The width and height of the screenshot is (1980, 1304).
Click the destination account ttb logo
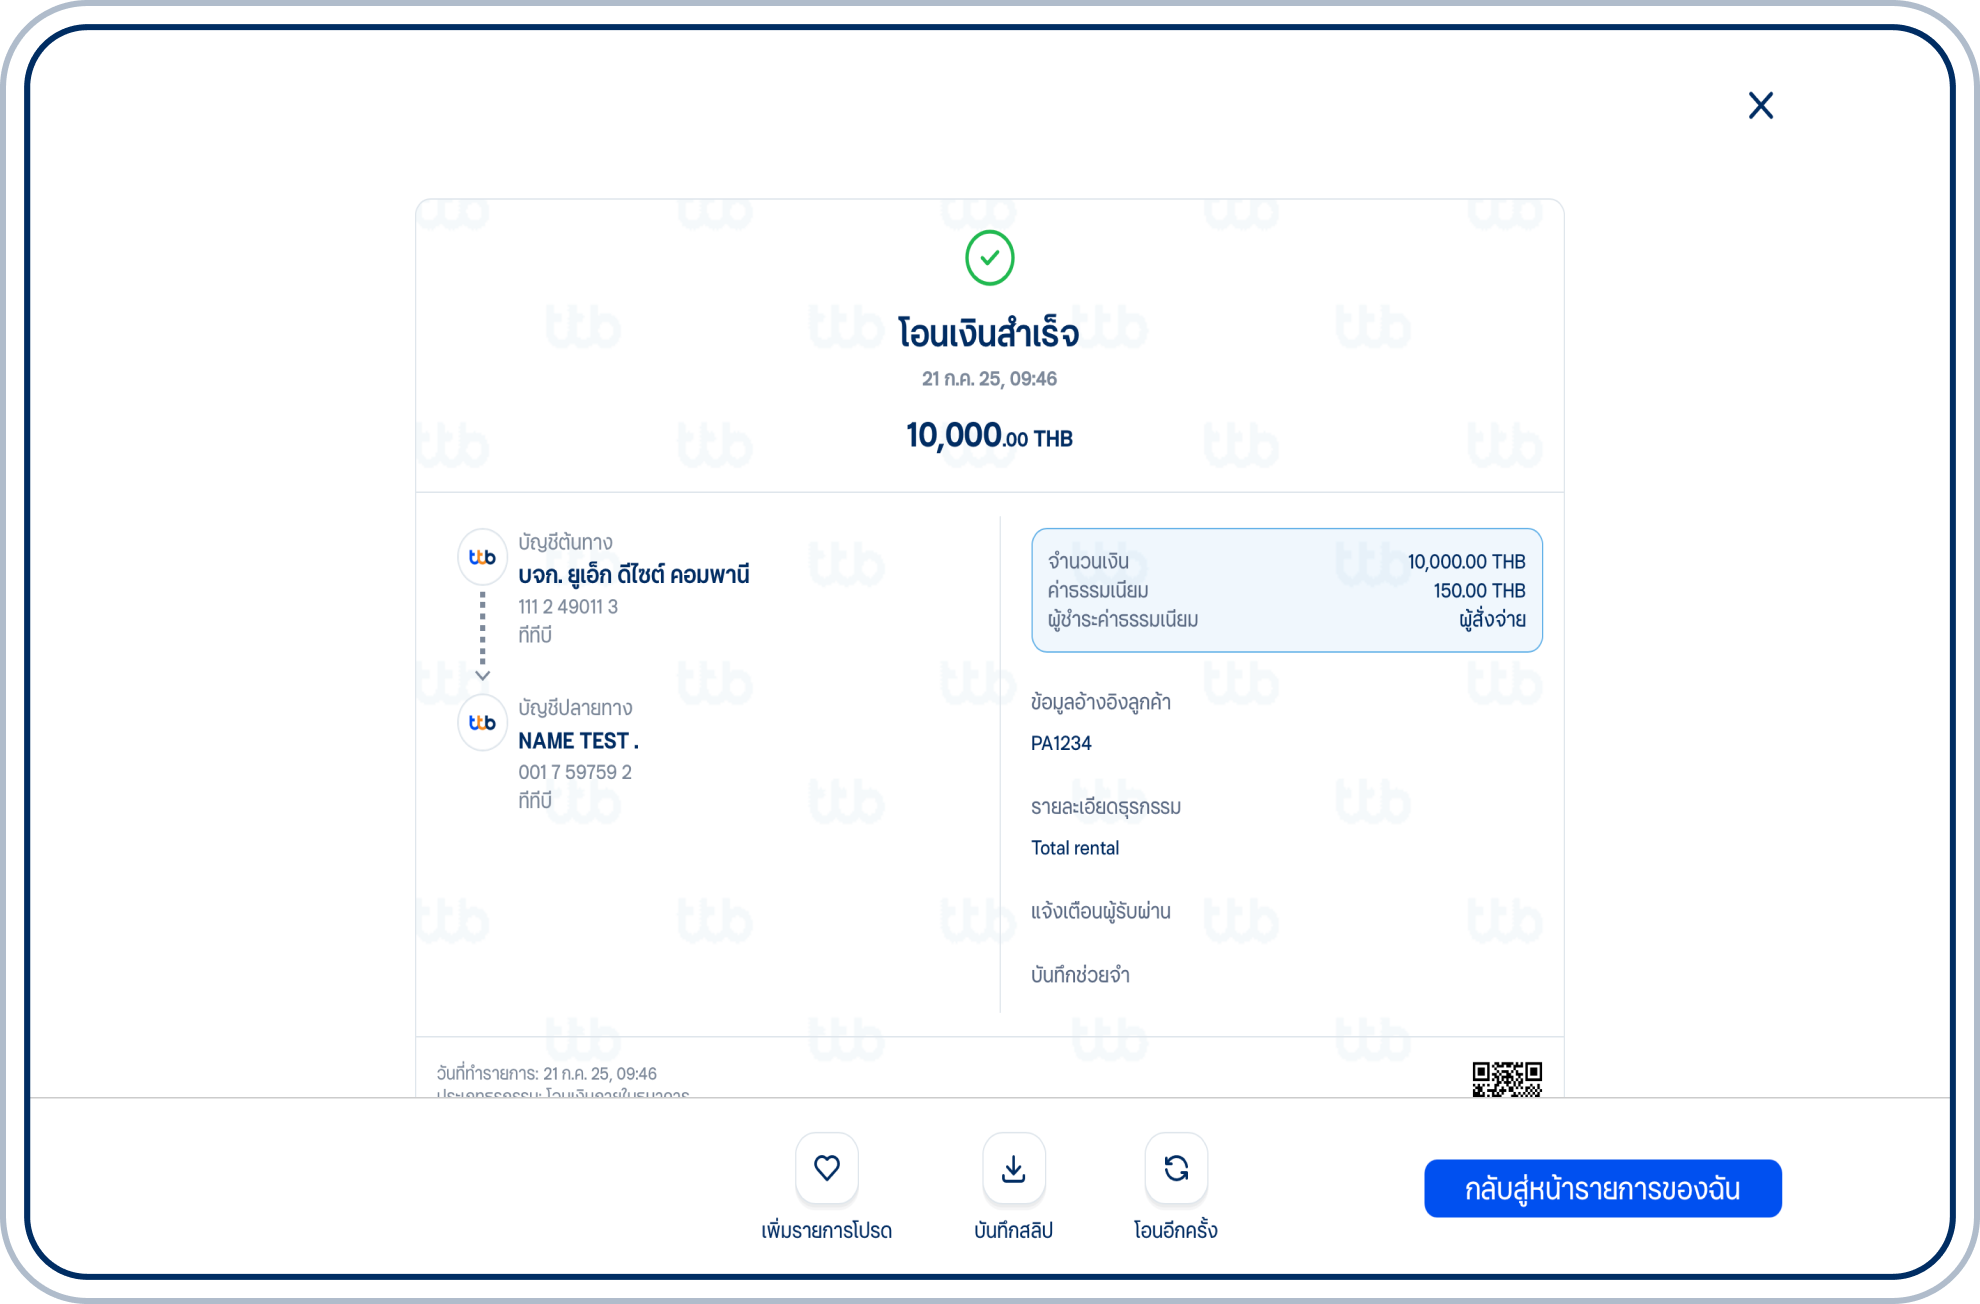coord(482,722)
